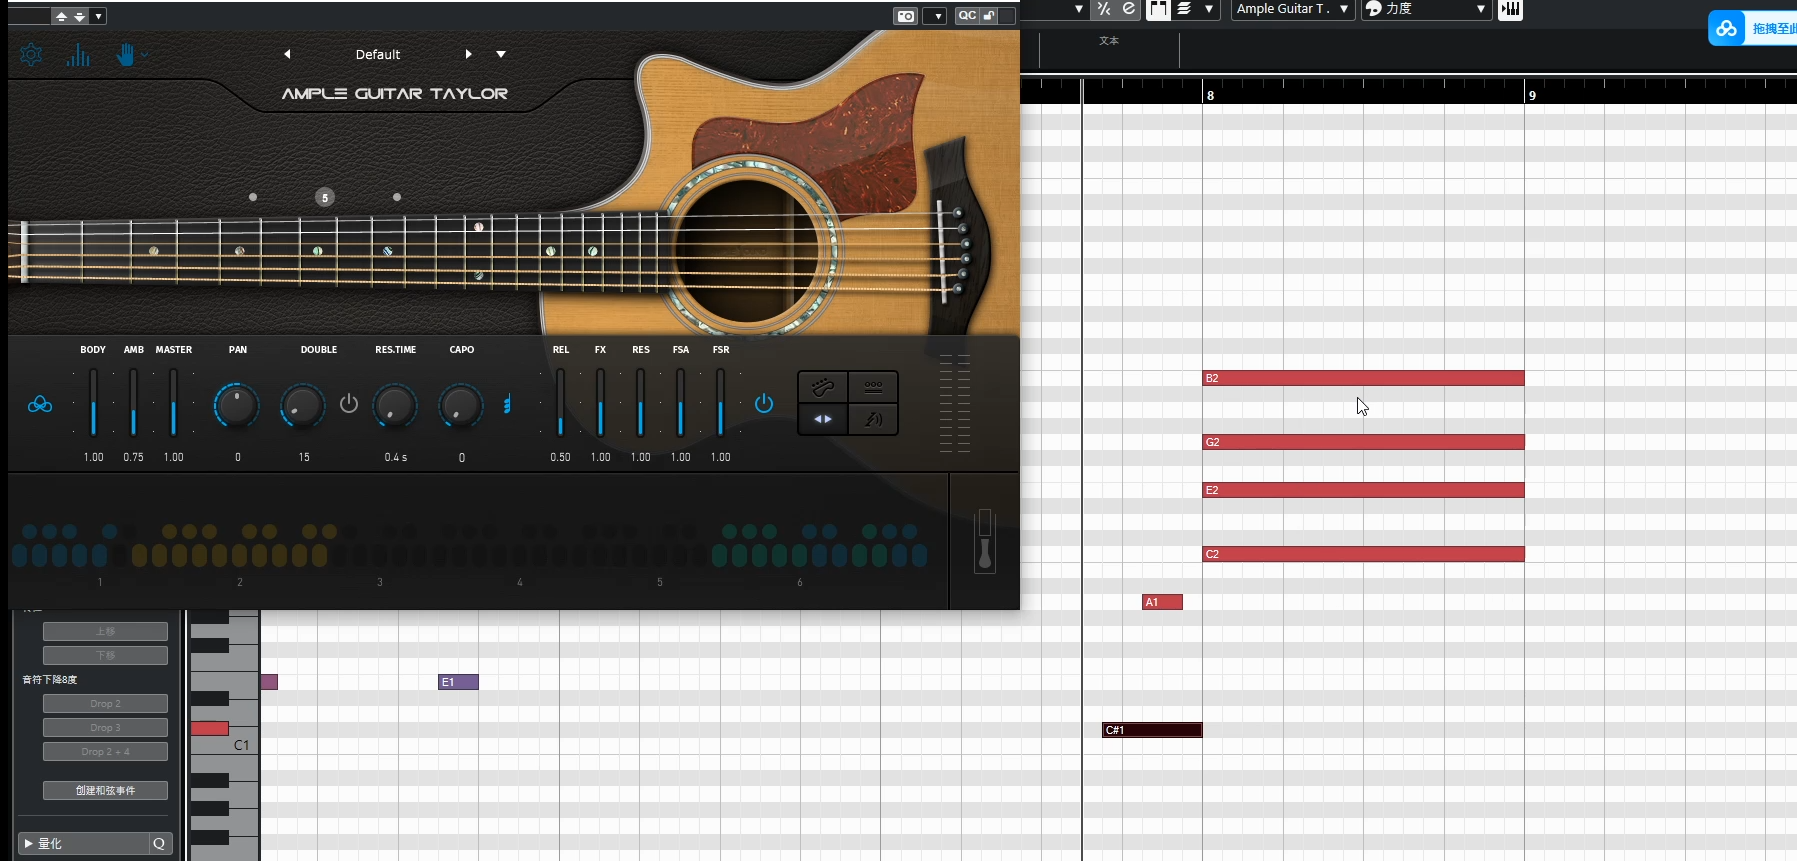Click the cloud knot icon beside the BODY slider
Viewport: 1797px width, 861px height.
click(x=40, y=404)
